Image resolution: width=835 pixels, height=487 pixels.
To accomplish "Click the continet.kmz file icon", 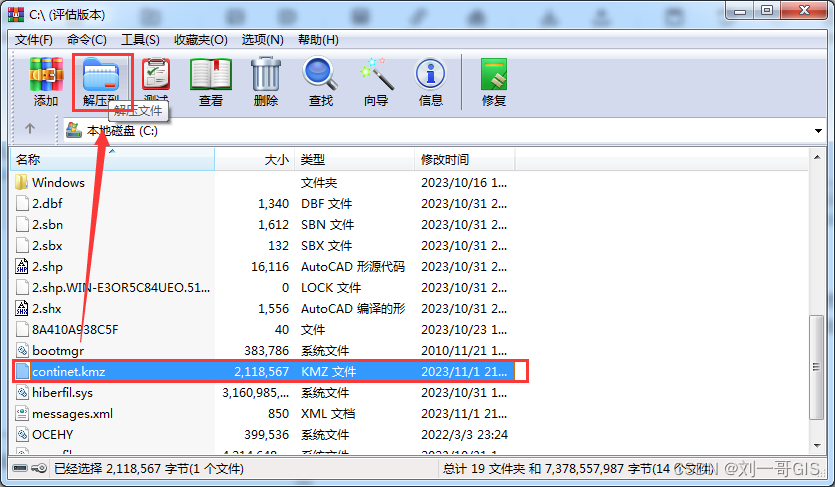I will pos(22,371).
